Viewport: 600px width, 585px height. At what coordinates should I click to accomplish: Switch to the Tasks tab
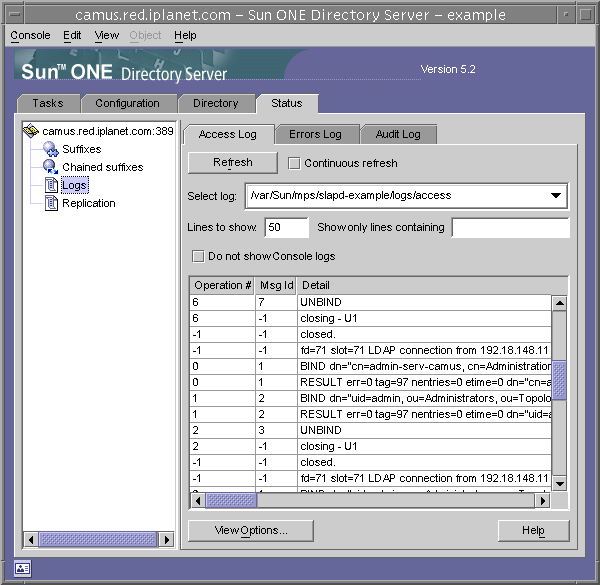point(48,103)
